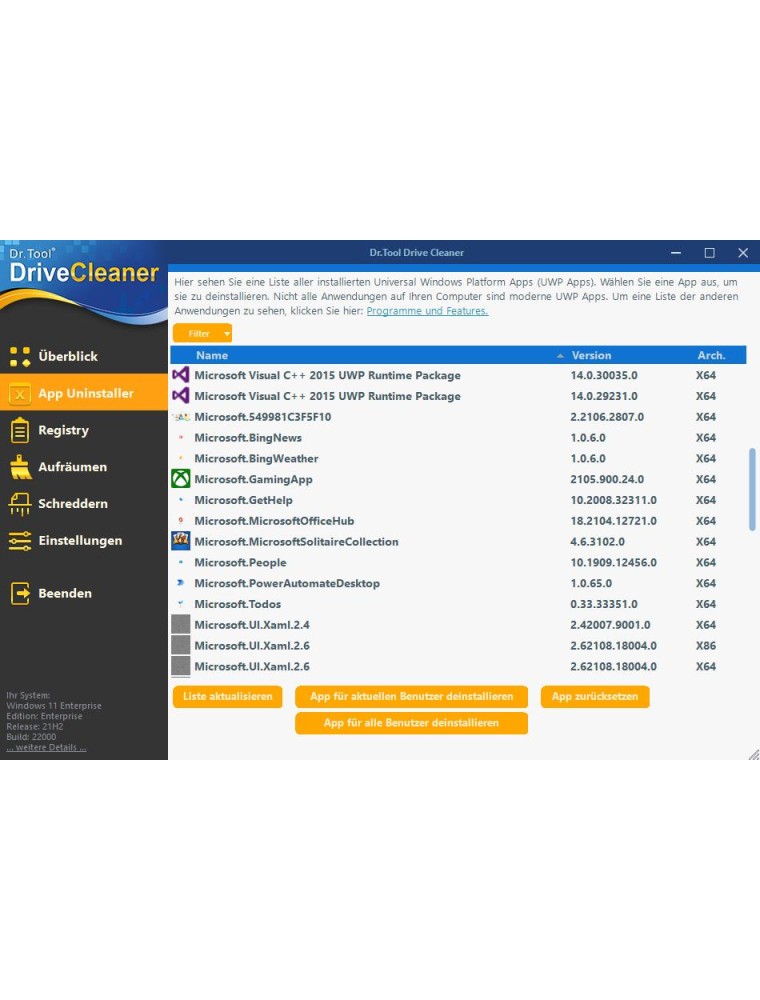This screenshot has height=1000, width=760.
Task: Click the Überblick grid icon in sidebar
Action: click(20, 356)
